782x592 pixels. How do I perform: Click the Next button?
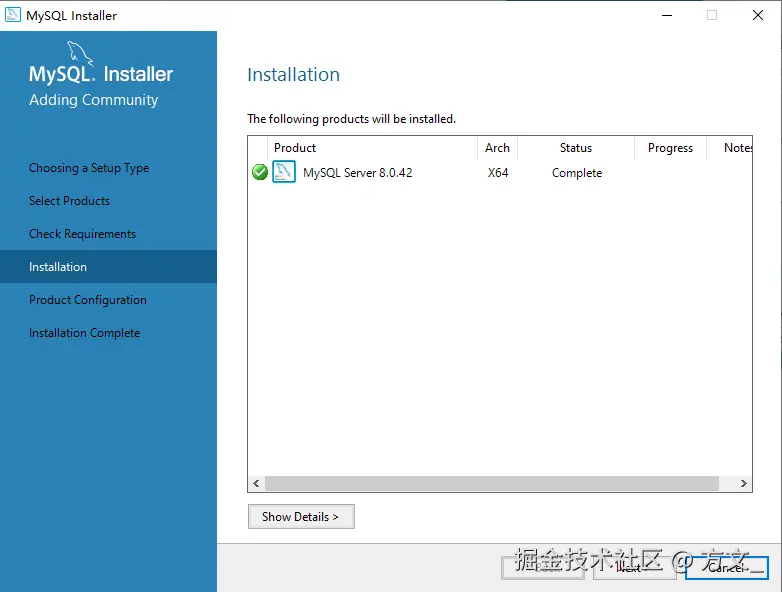(634, 568)
